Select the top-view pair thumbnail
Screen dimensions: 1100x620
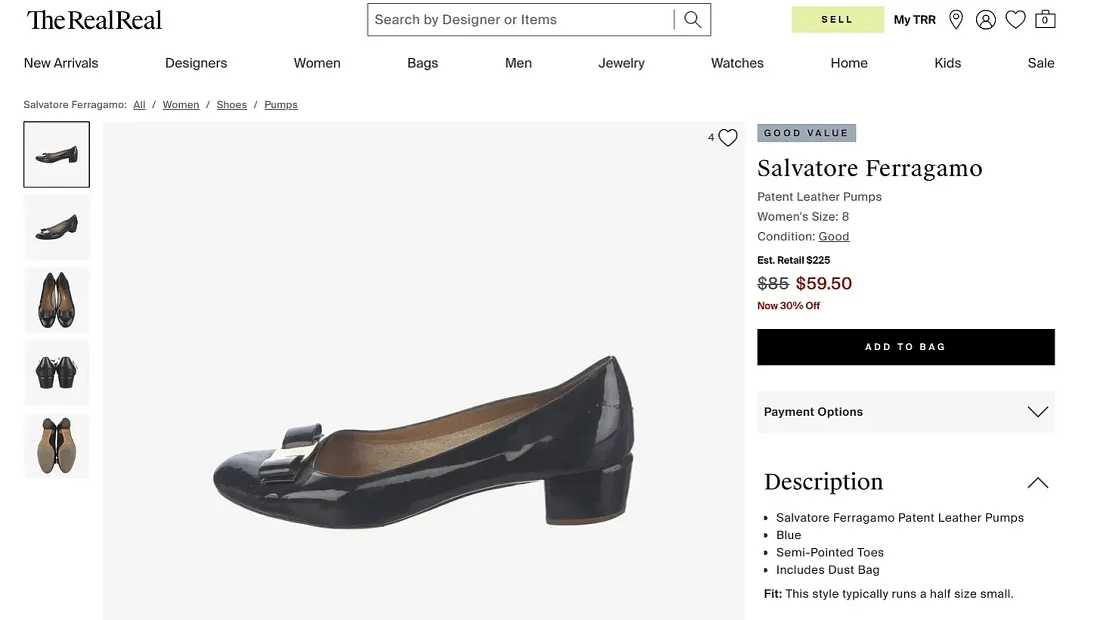[x=57, y=300]
